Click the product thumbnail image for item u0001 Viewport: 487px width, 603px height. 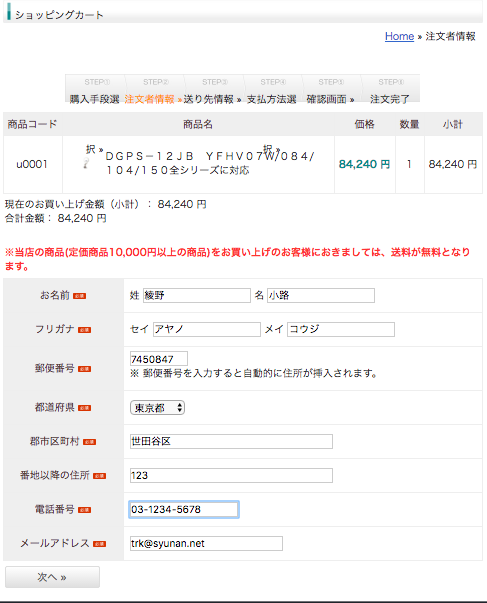click(87, 163)
